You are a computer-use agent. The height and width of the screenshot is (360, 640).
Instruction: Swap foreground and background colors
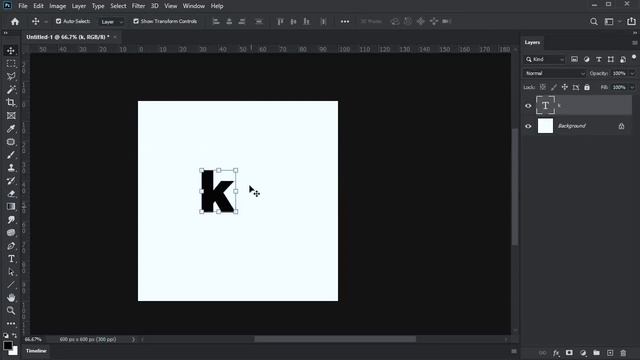pos(15,336)
